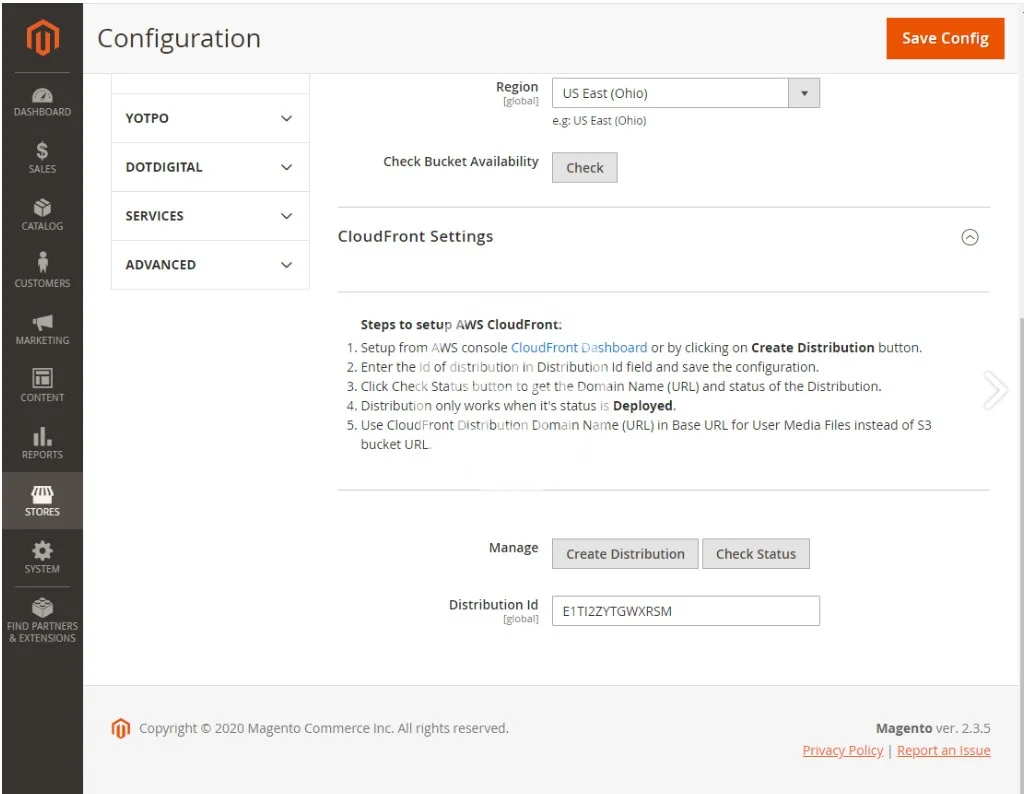Open the System gear icon menu
The height and width of the screenshot is (794, 1024).
point(42,557)
